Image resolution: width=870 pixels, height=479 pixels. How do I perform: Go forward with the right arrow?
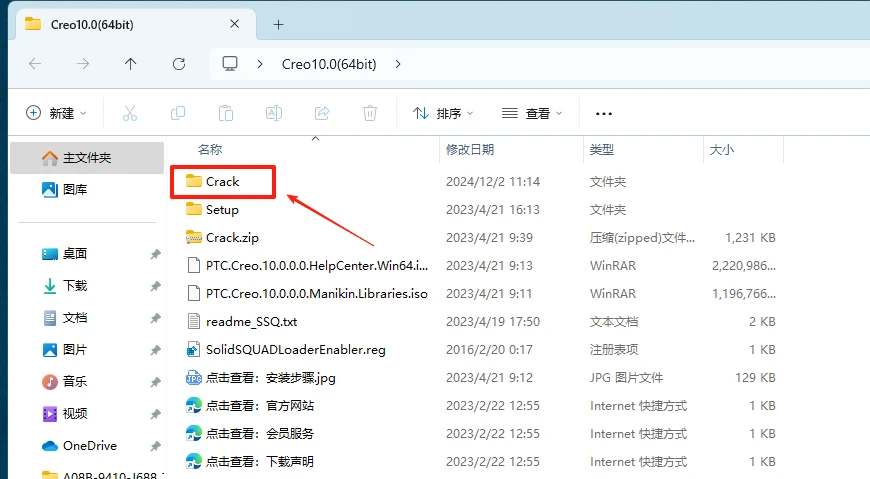(83, 64)
